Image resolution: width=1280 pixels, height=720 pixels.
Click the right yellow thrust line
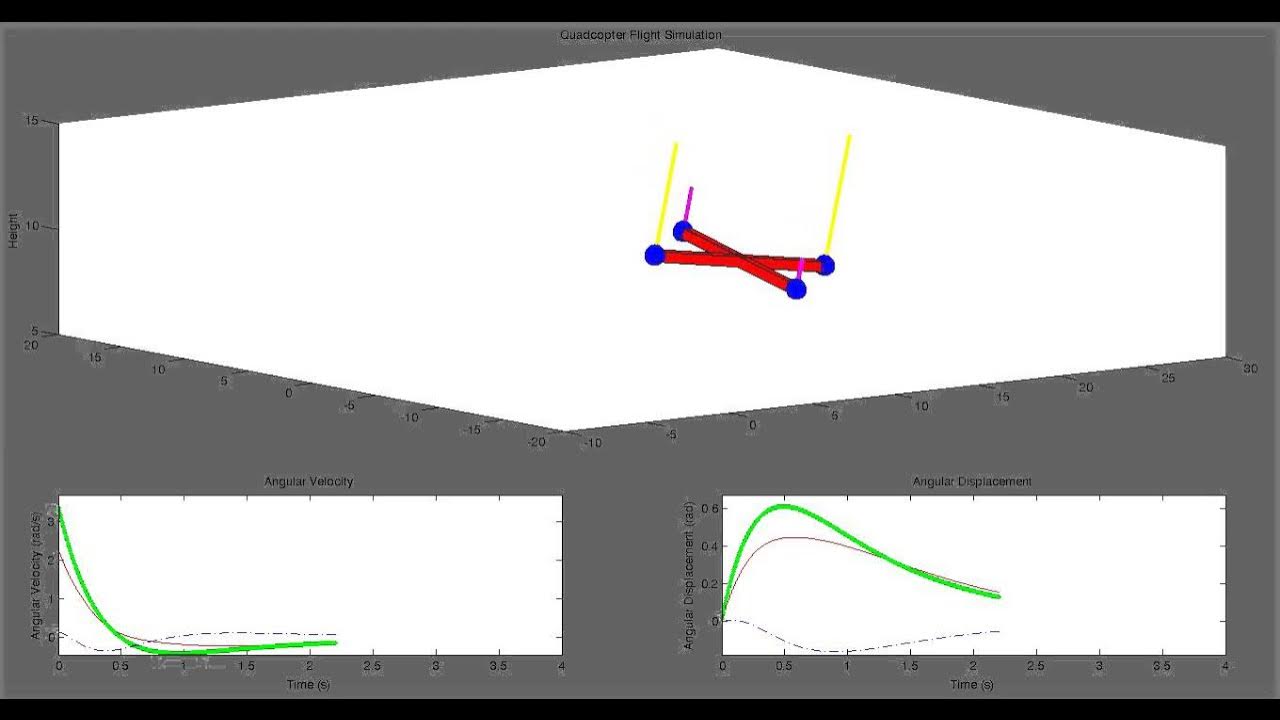(x=838, y=195)
